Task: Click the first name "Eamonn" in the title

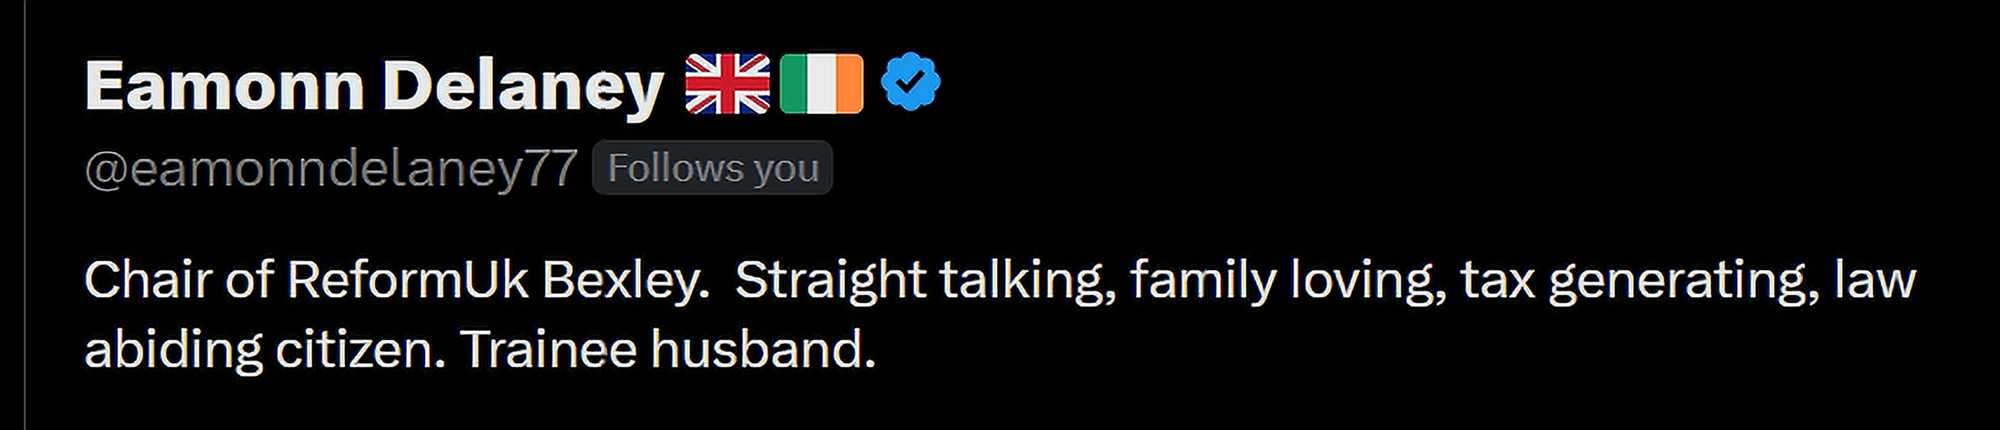Action: [x=224, y=86]
